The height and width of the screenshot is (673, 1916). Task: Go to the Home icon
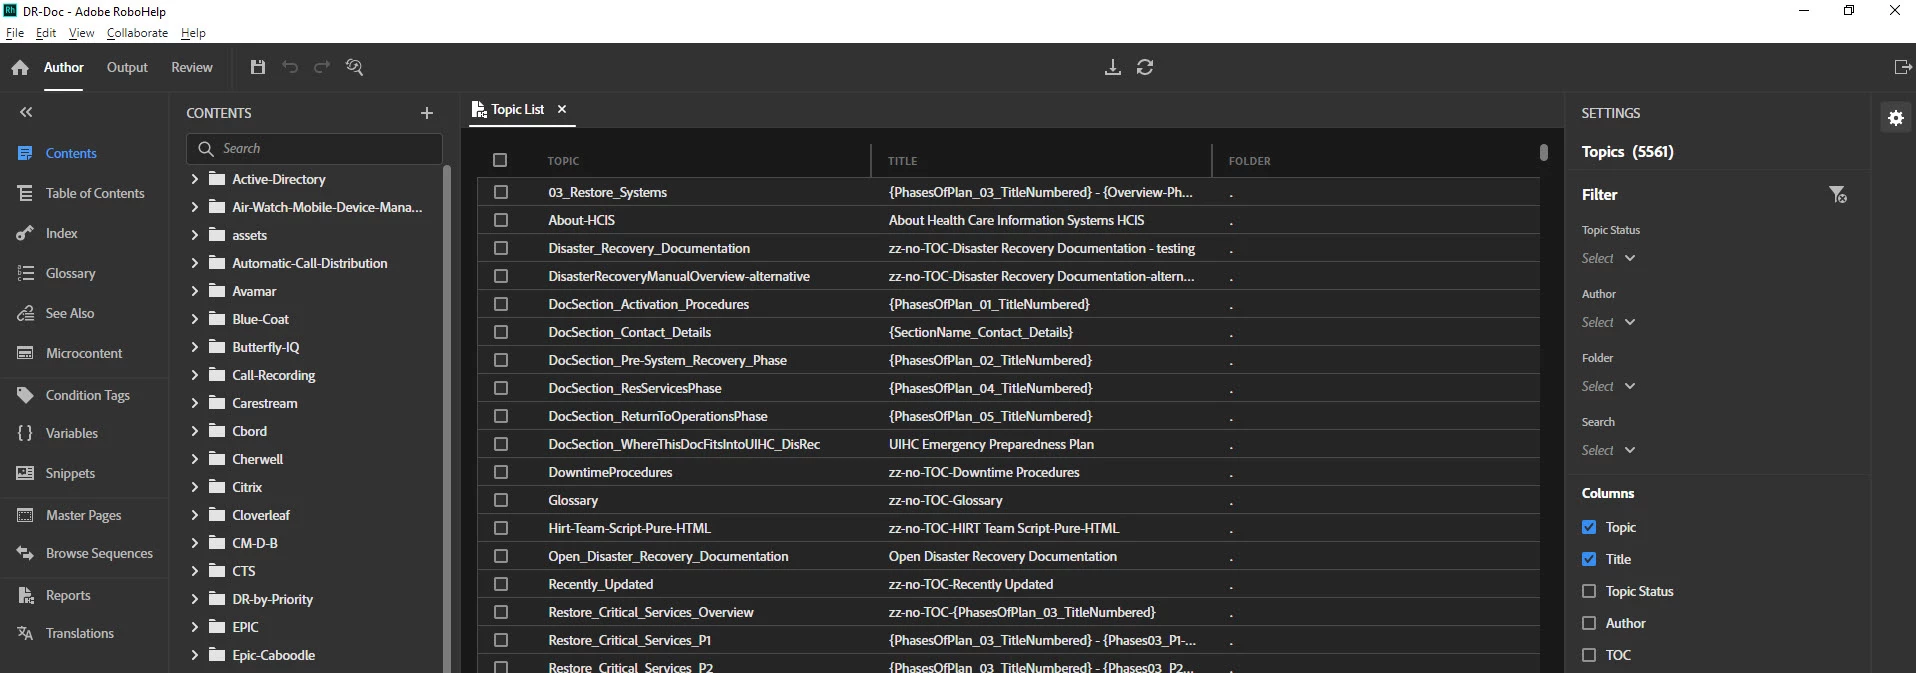click(x=20, y=68)
